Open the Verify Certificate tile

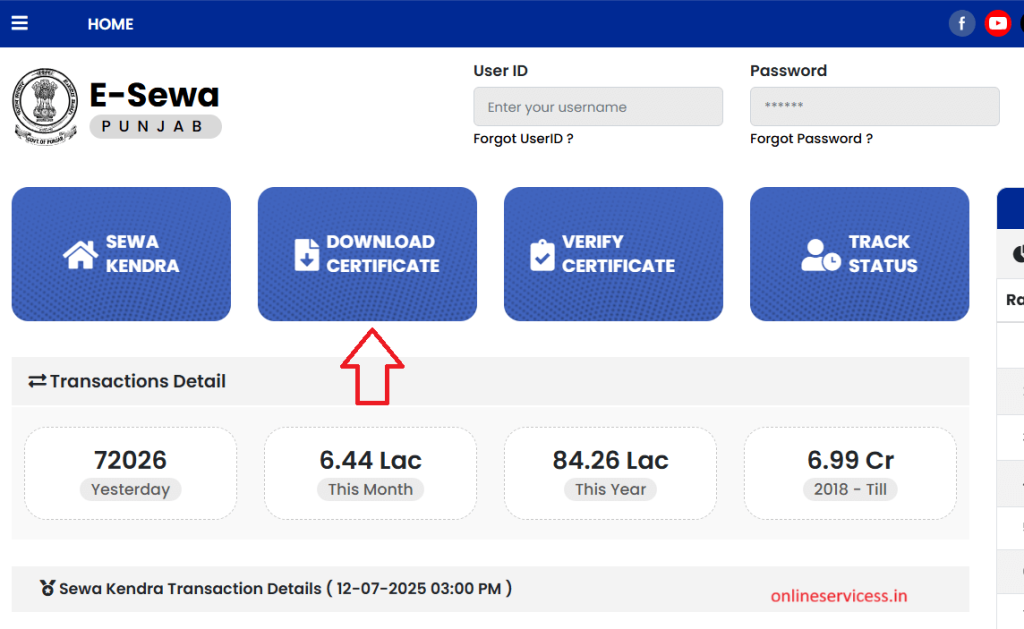pyautogui.click(x=613, y=254)
